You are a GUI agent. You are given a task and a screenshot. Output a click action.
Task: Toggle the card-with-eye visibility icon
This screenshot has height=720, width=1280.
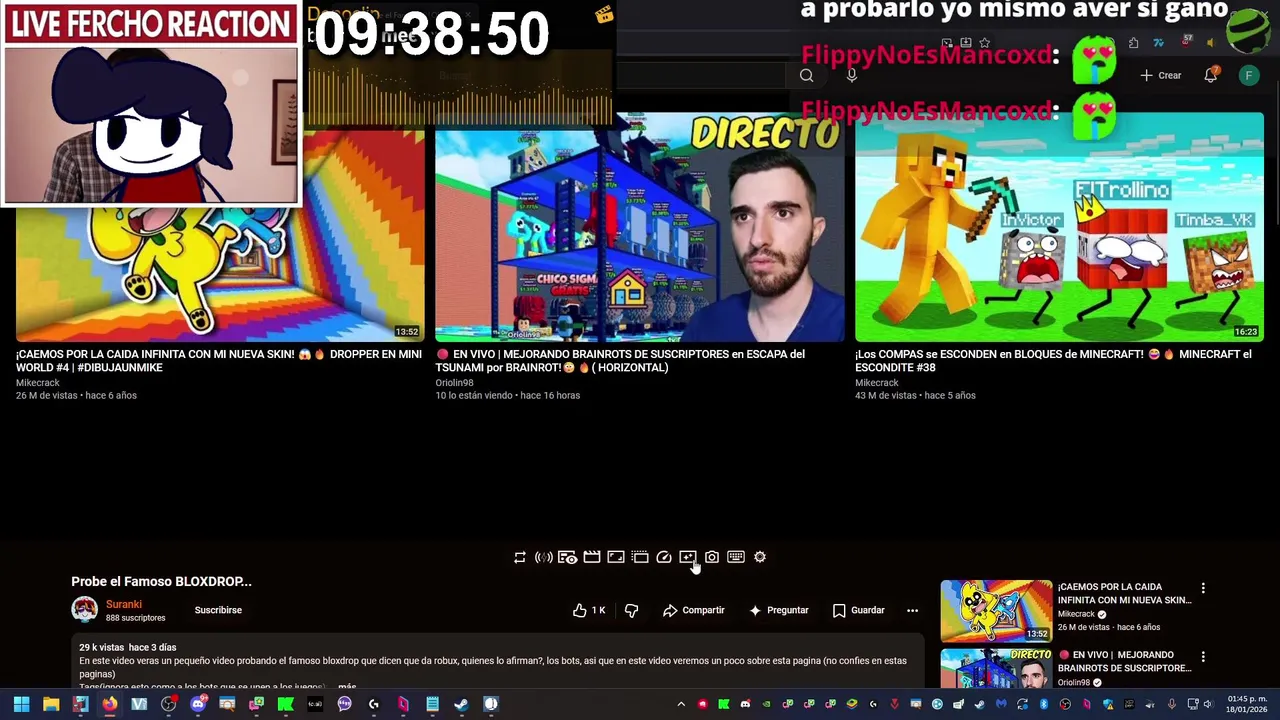pos(567,557)
